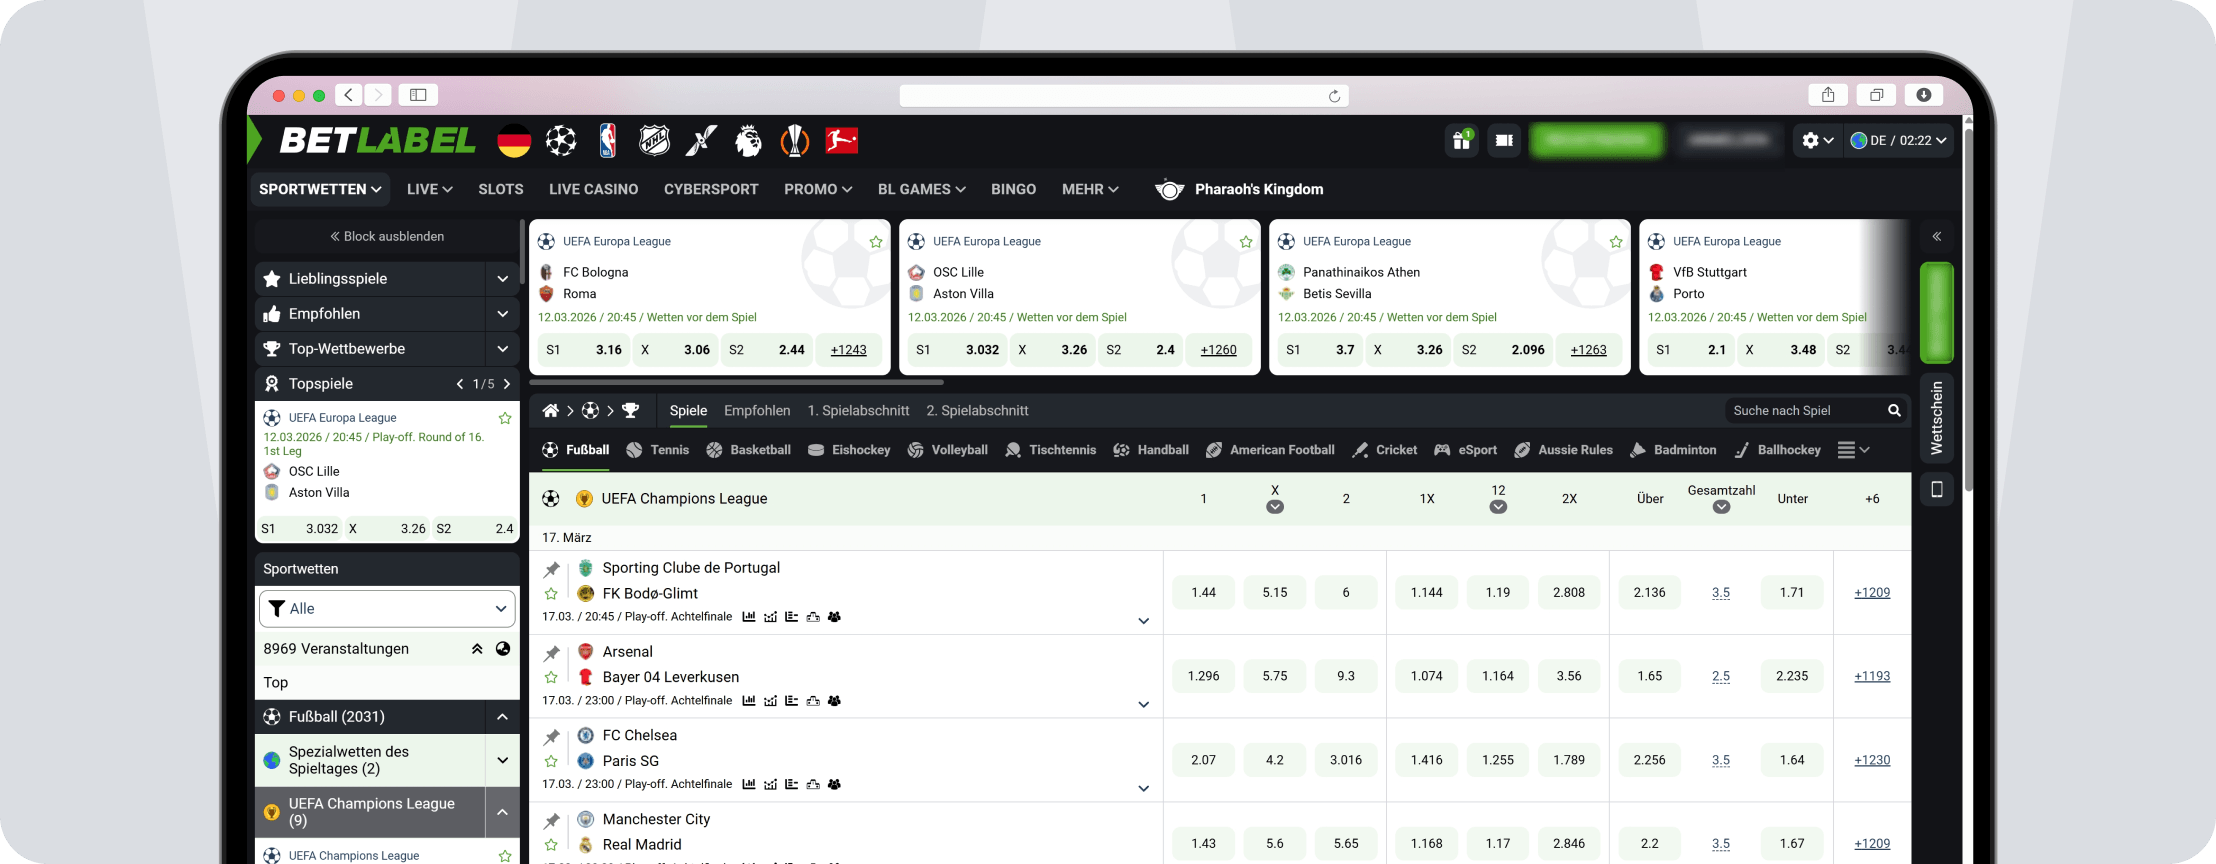Open +1209 markets for Sporting match
The image size is (2216, 864).
point(1872,593)
